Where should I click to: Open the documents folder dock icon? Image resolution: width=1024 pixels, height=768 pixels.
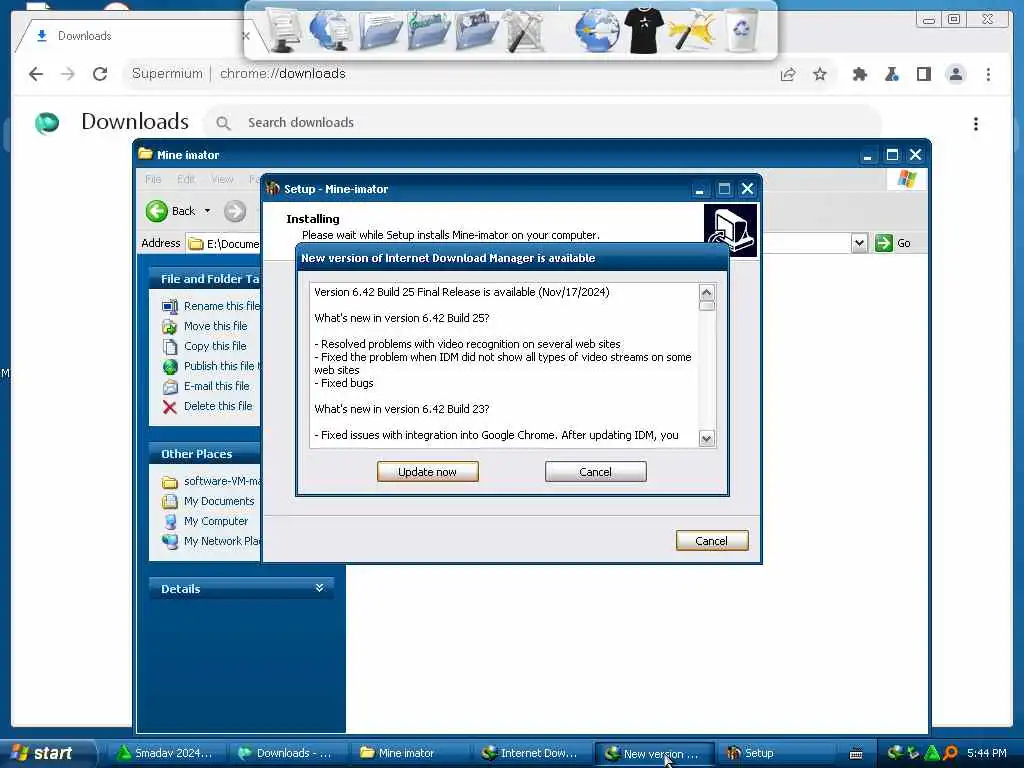pos(380,30)
